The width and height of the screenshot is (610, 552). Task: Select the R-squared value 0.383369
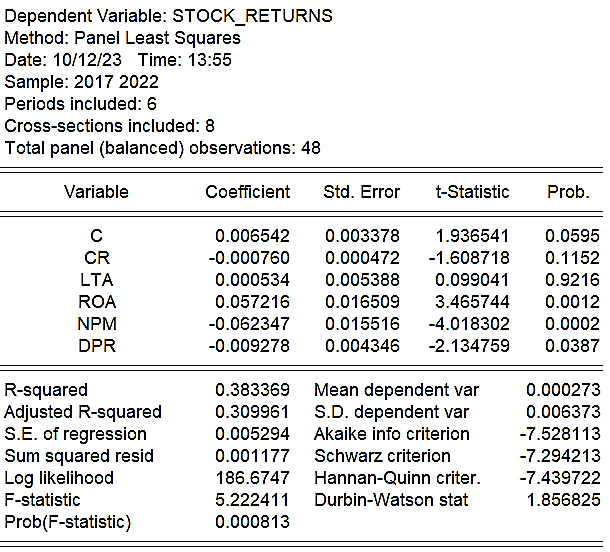pos(252,390)
